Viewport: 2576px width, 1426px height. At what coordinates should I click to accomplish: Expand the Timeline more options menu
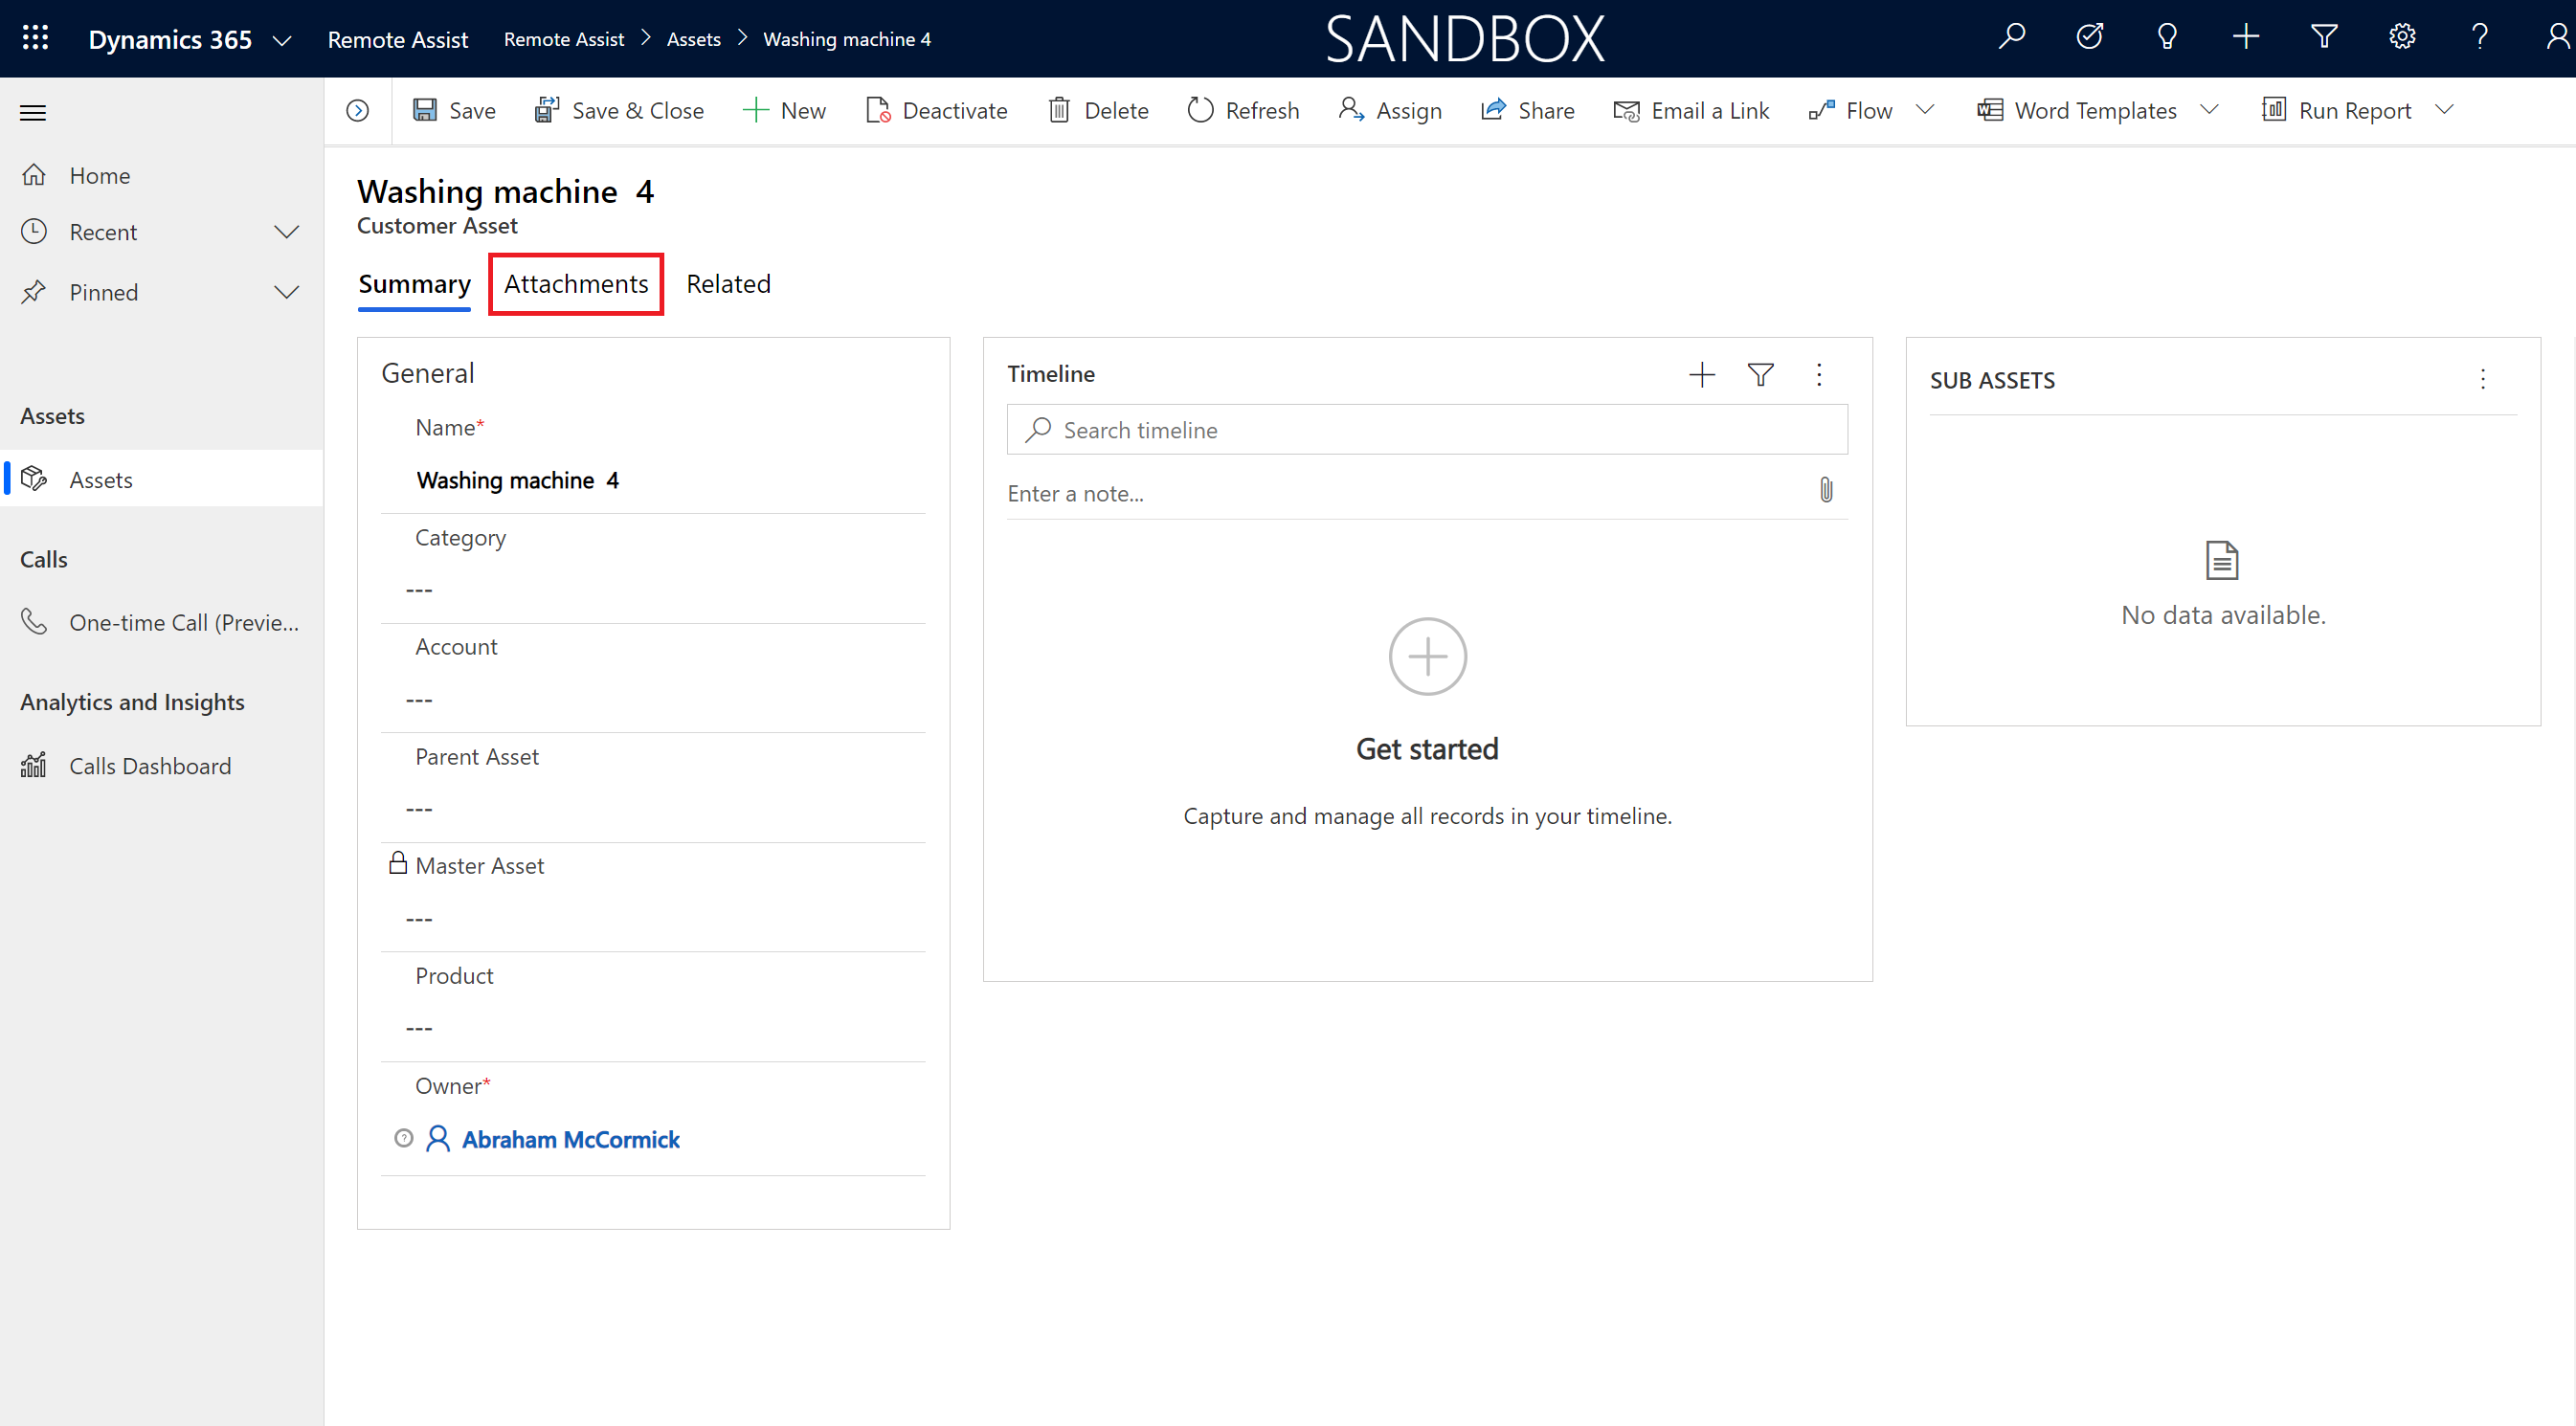tap(1821, 374)
